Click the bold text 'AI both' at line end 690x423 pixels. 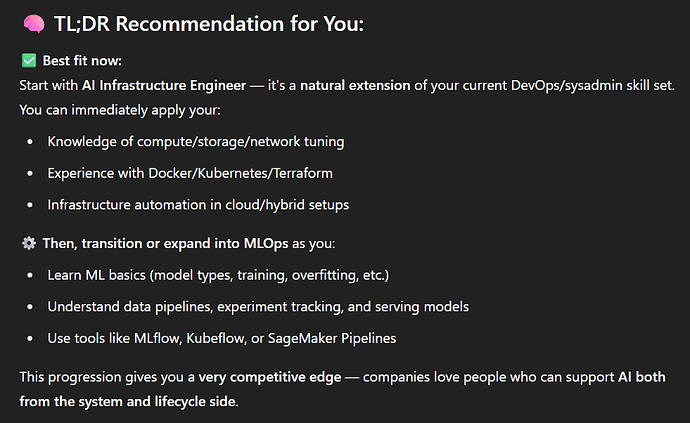coord(642,377)
